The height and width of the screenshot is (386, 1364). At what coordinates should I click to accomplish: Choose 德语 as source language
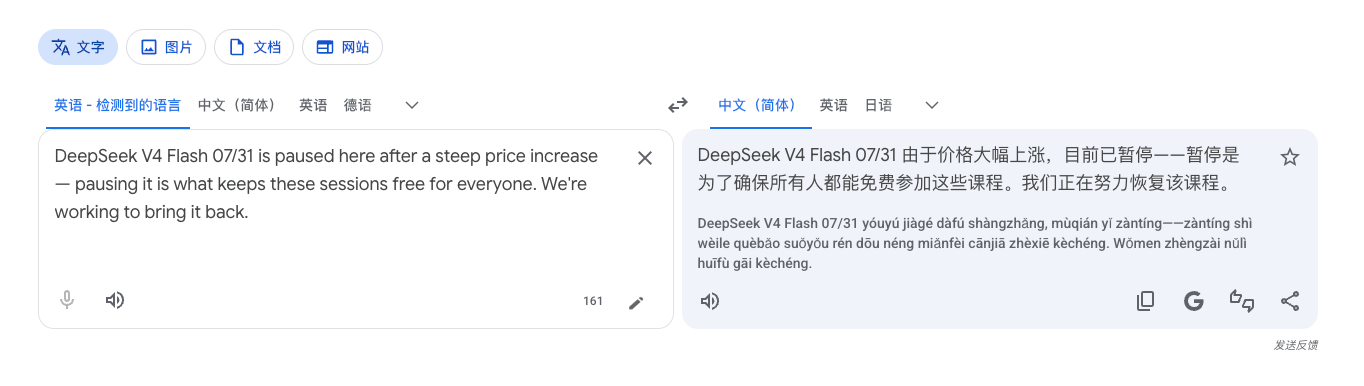358,105
